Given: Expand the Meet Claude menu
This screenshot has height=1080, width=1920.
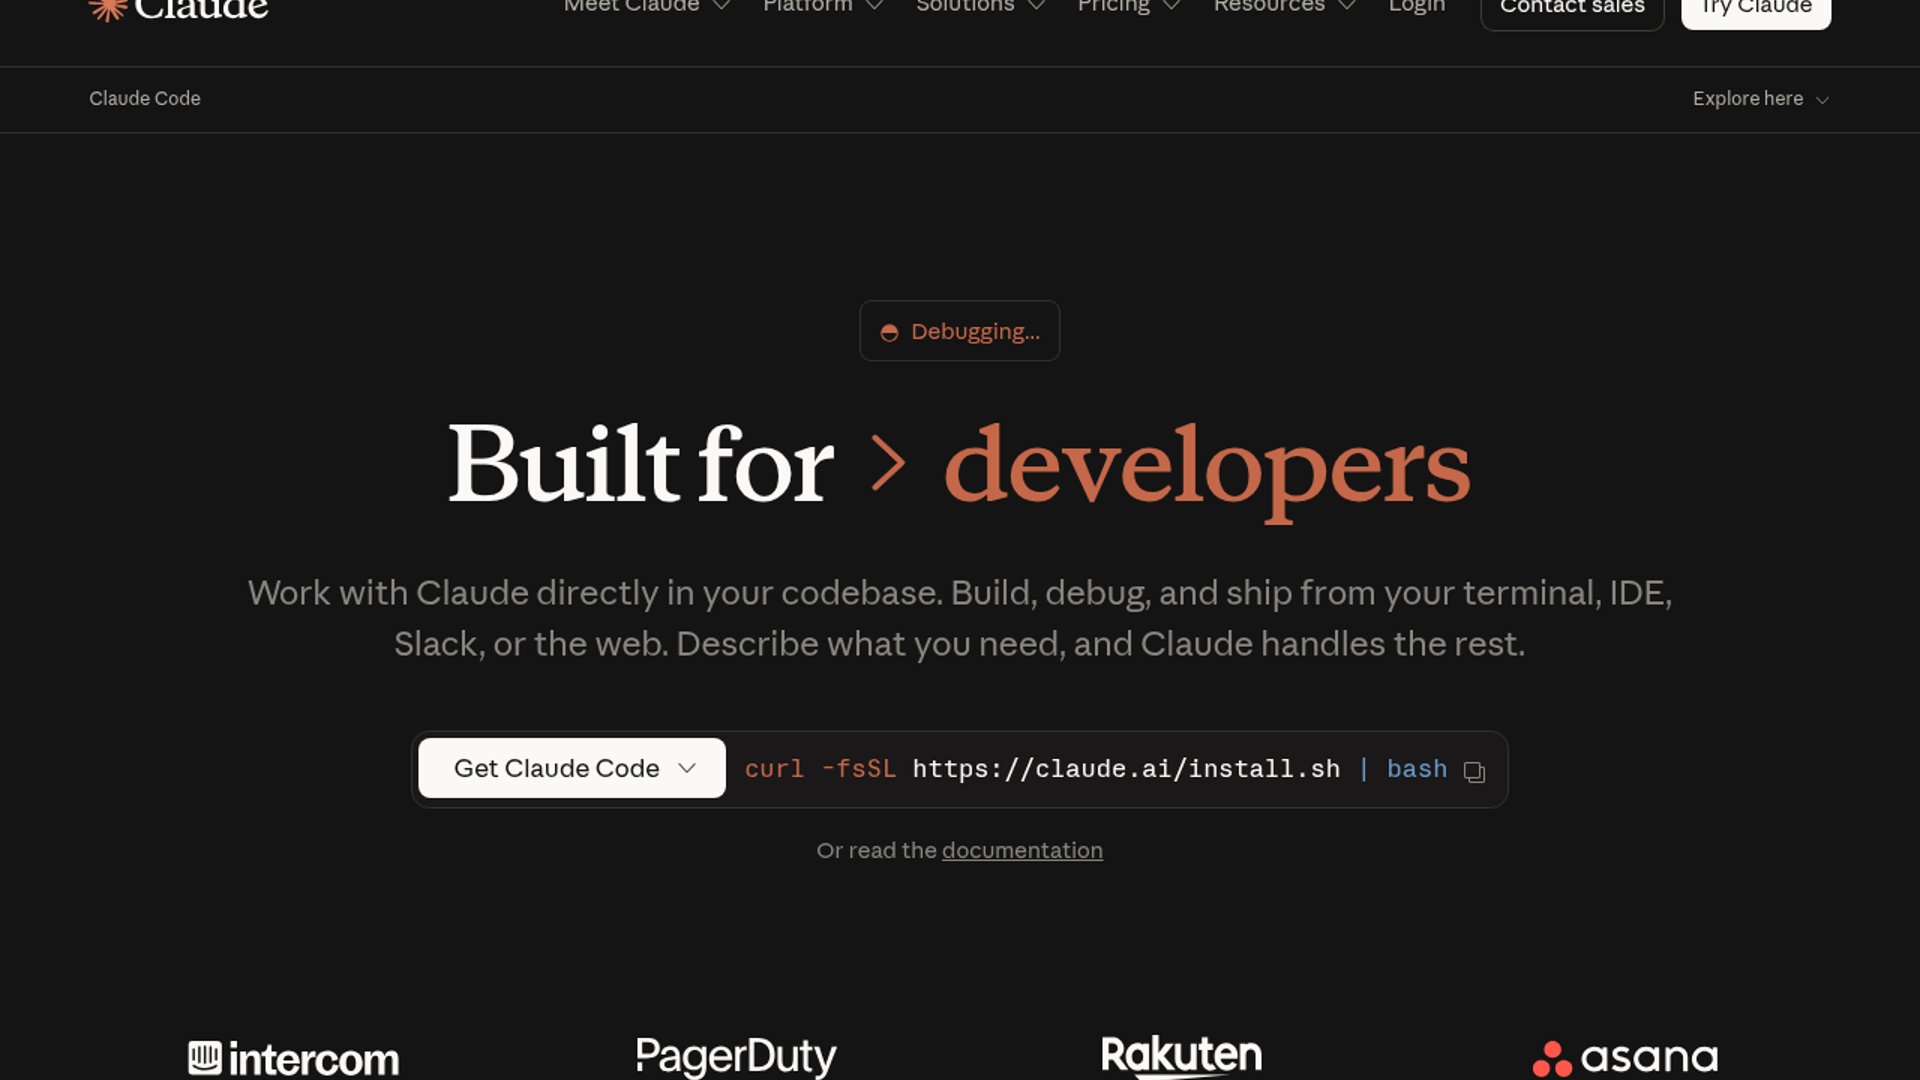Looking at the screenshot, I should coord(647,6).
